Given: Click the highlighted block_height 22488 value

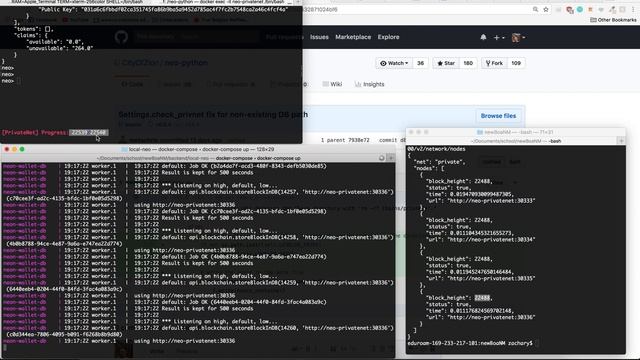Looking at the screenshot, I should (x=482, y=298).
